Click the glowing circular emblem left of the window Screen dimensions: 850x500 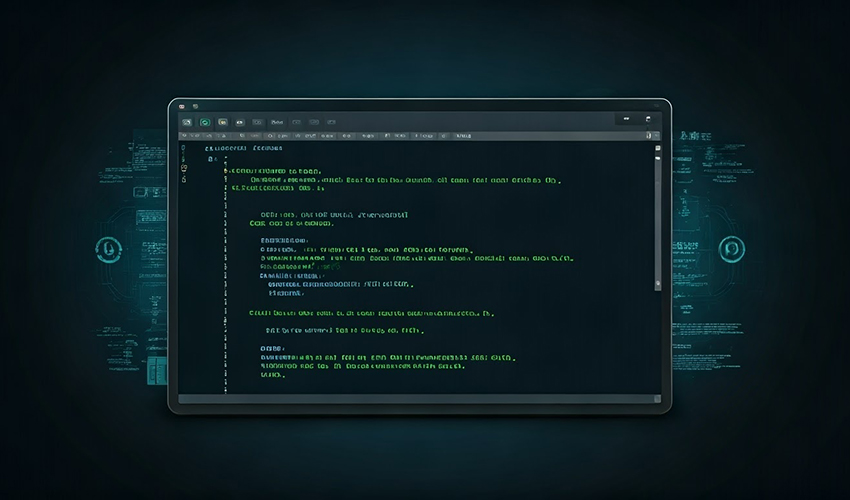(x=108, y=249)
